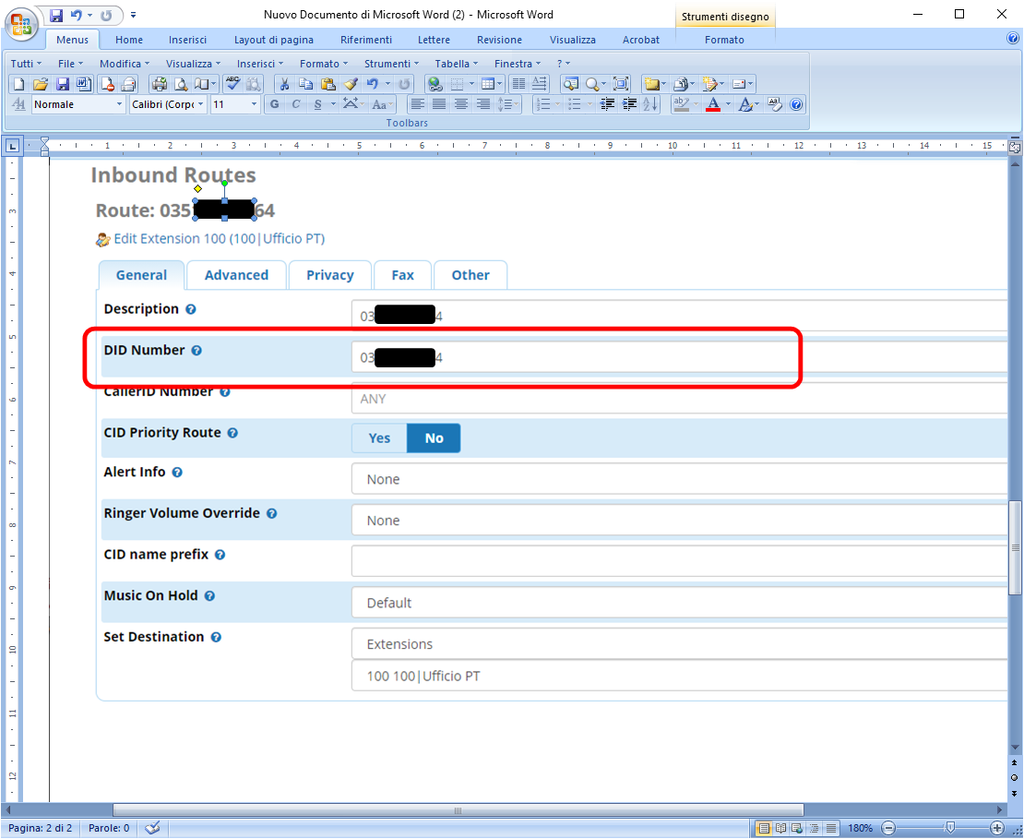Open the Revisione ribbon tab
Screen dimensions: 1024x839
click(x=499, y=40)
